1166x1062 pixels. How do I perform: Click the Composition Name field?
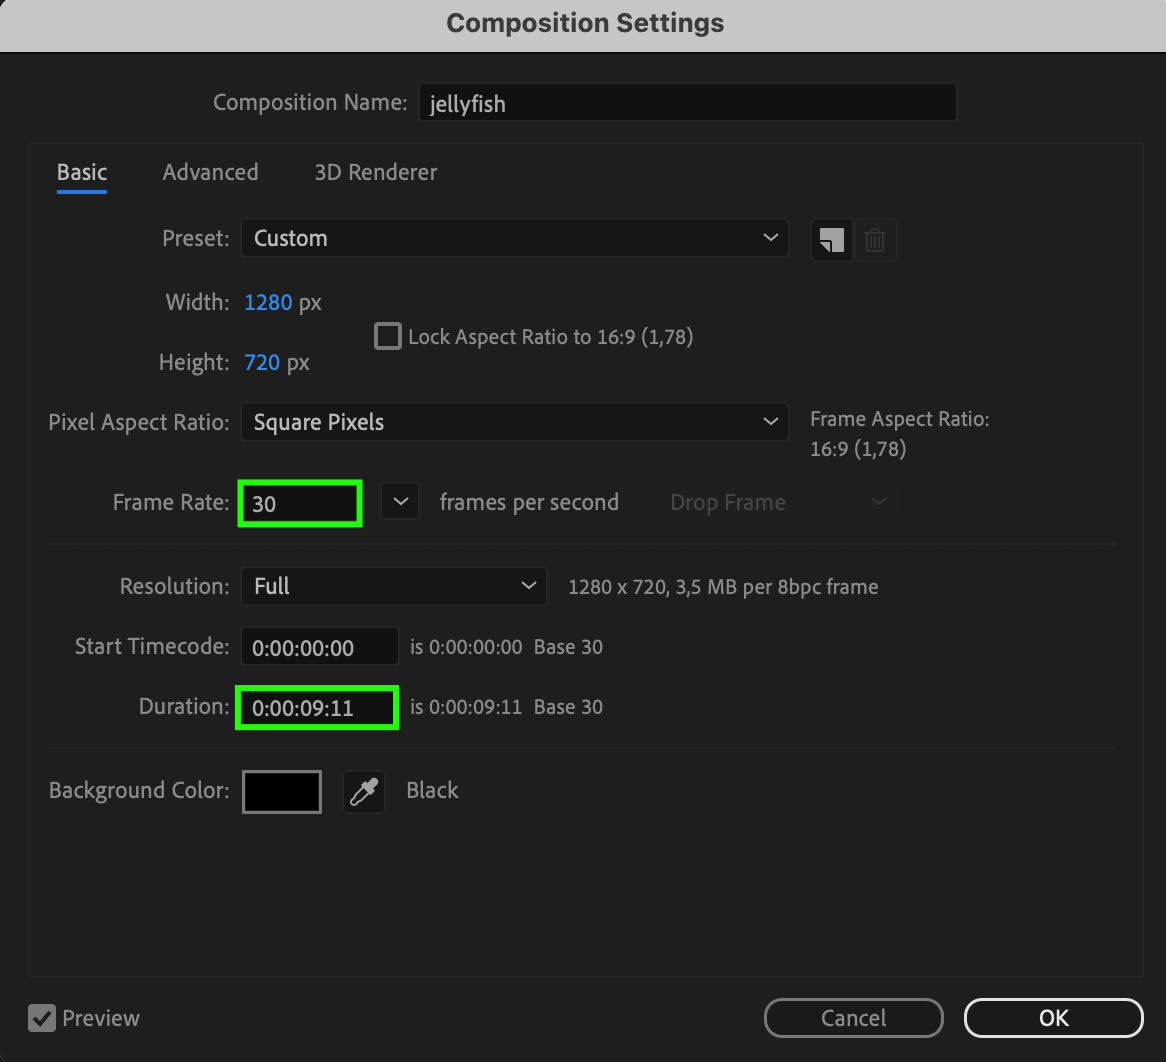click(687, 103)
